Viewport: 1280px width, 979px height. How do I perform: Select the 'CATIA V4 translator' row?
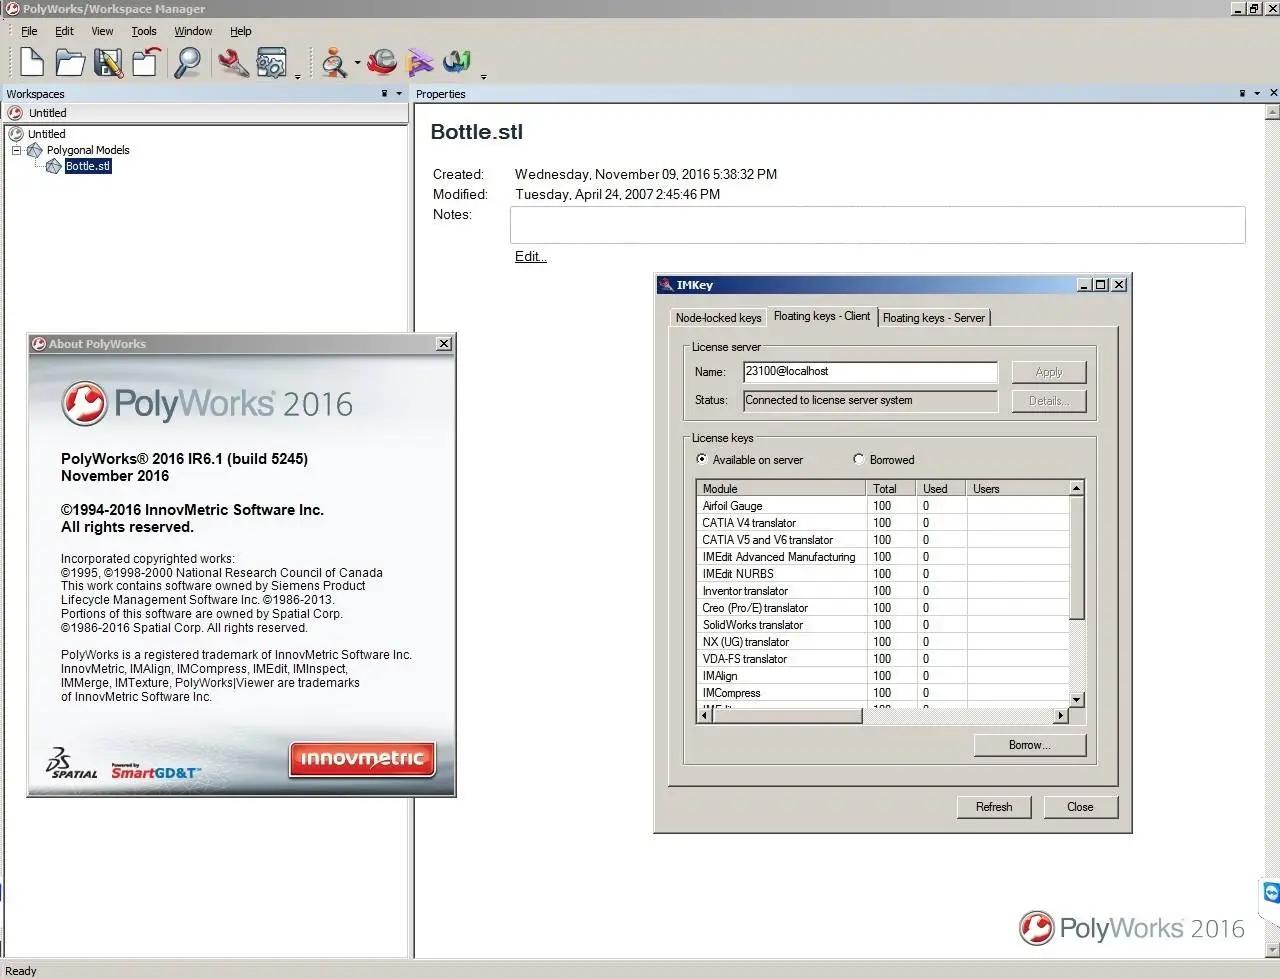point(883,523)
